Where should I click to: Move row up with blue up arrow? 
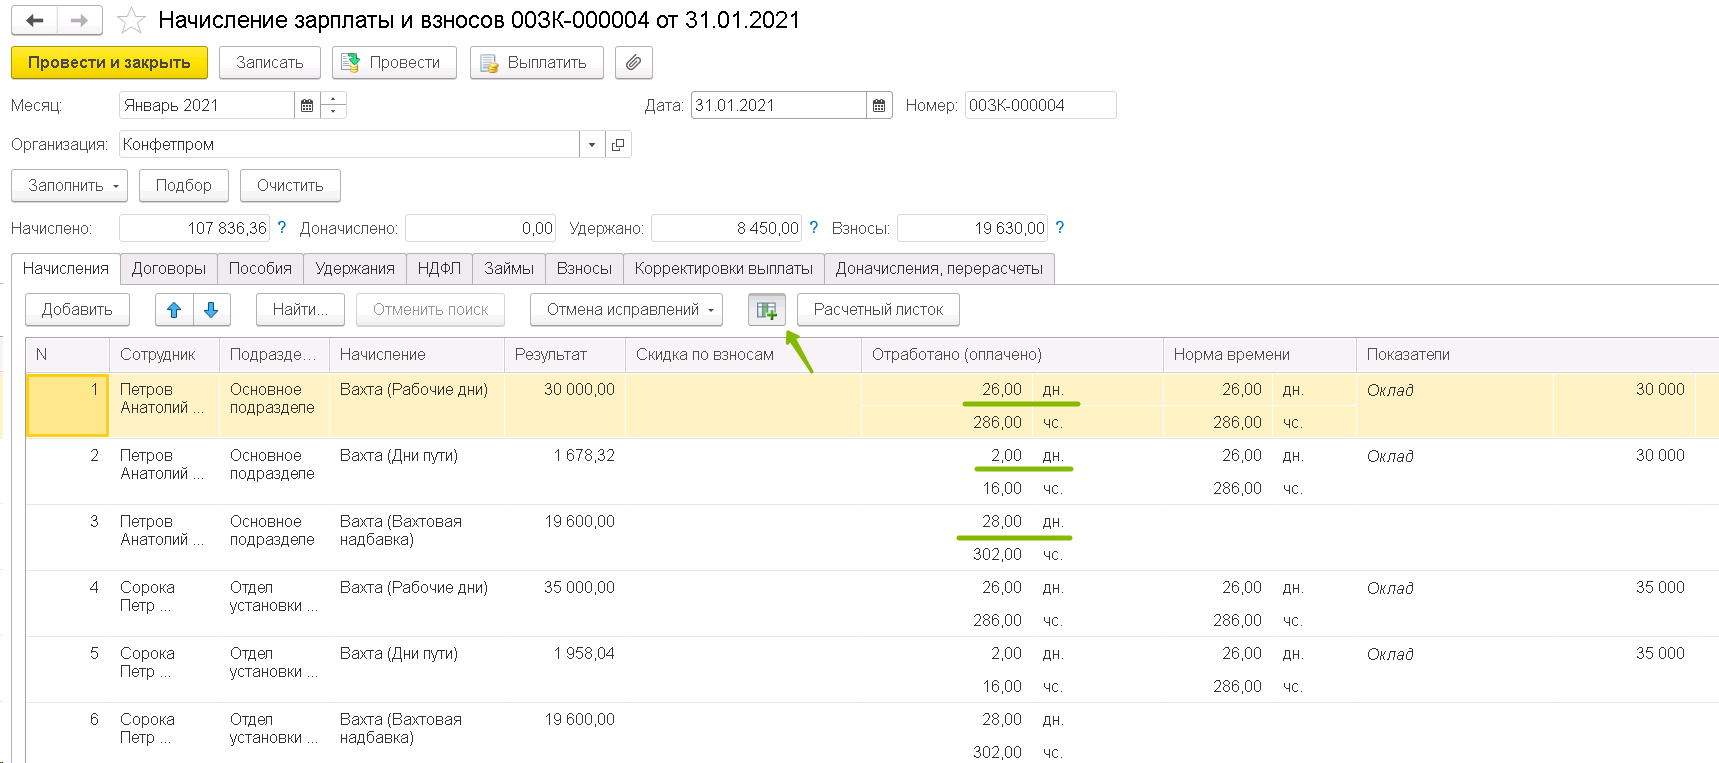174,310
